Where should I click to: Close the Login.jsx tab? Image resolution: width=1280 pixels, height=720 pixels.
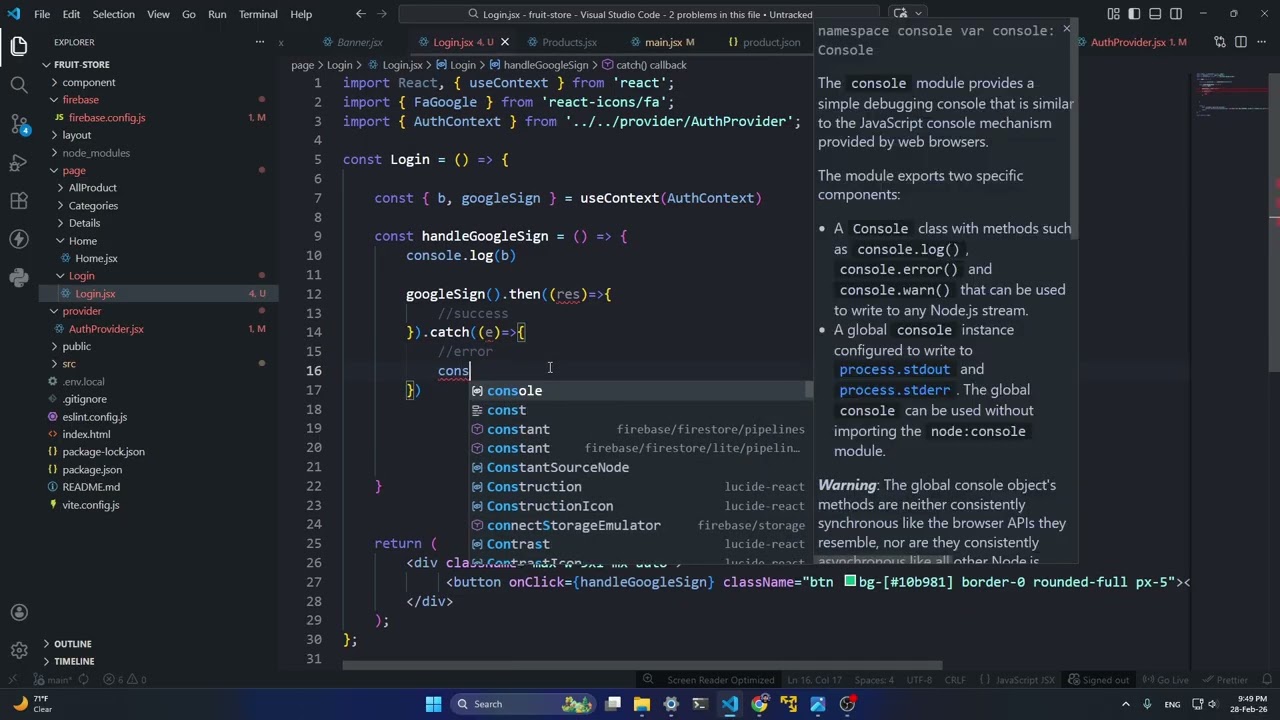[x=504, y=42]
